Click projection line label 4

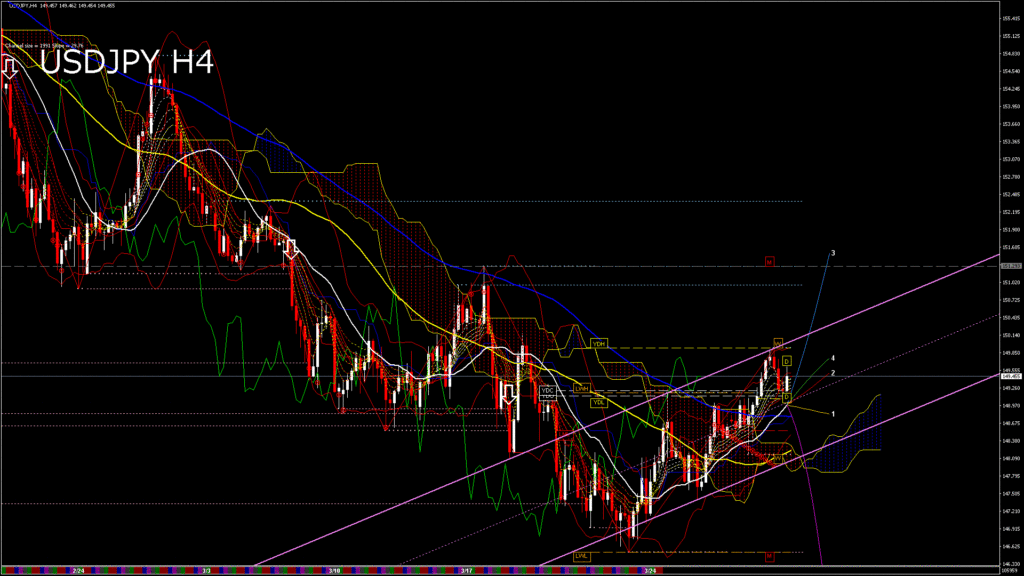pyautogui.click(x=833, y=357)
